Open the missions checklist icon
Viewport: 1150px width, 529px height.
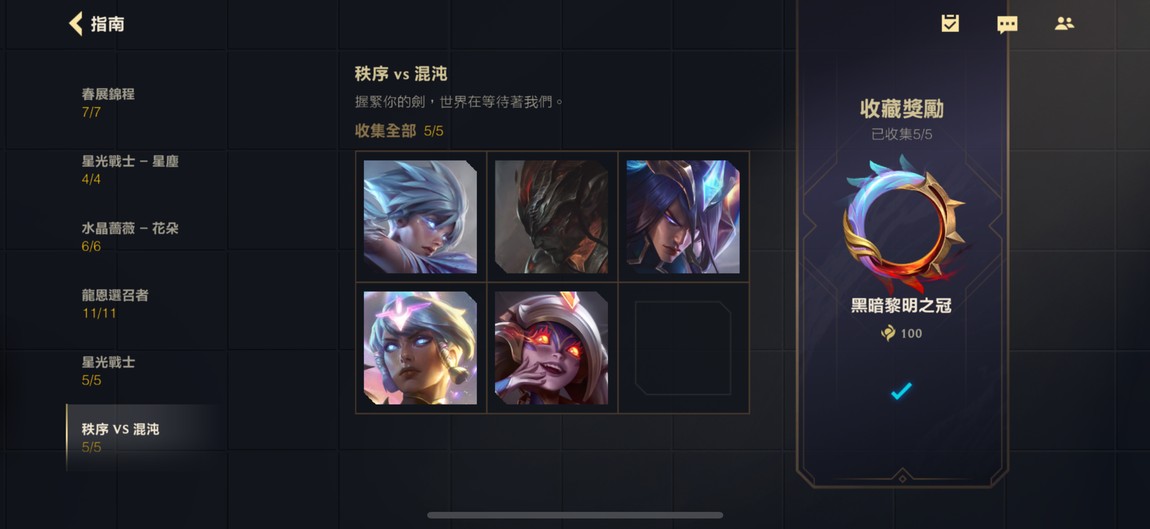point(950,23)
